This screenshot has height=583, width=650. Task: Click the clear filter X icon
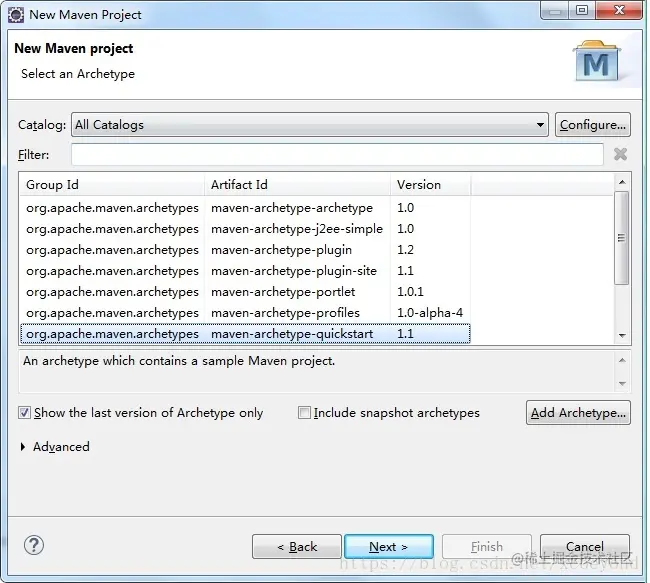click(x=621, y=154)
